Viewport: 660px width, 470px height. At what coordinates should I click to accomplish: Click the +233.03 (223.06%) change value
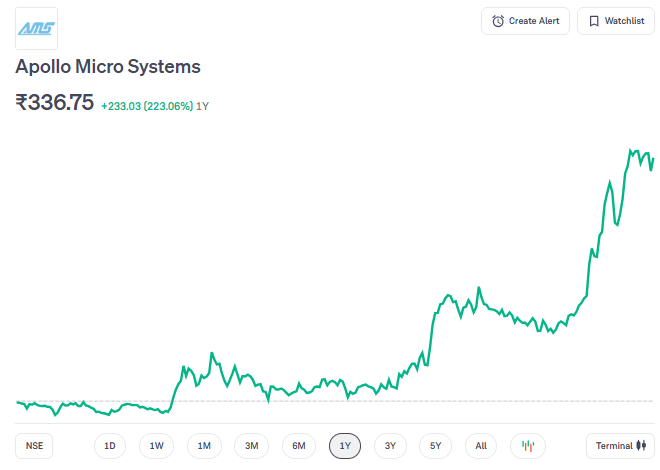[147, 106]
